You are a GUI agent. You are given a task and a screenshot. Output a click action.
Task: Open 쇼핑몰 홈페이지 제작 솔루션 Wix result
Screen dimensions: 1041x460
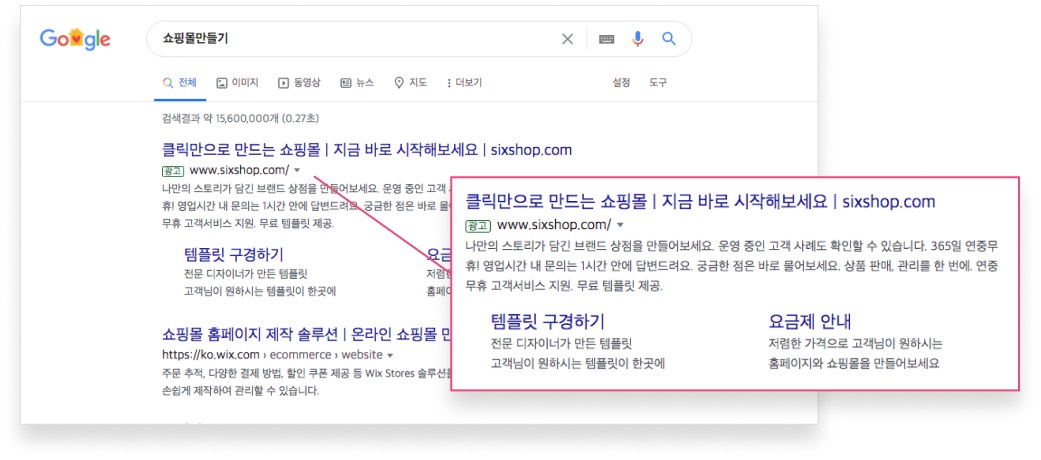(306, 333)
